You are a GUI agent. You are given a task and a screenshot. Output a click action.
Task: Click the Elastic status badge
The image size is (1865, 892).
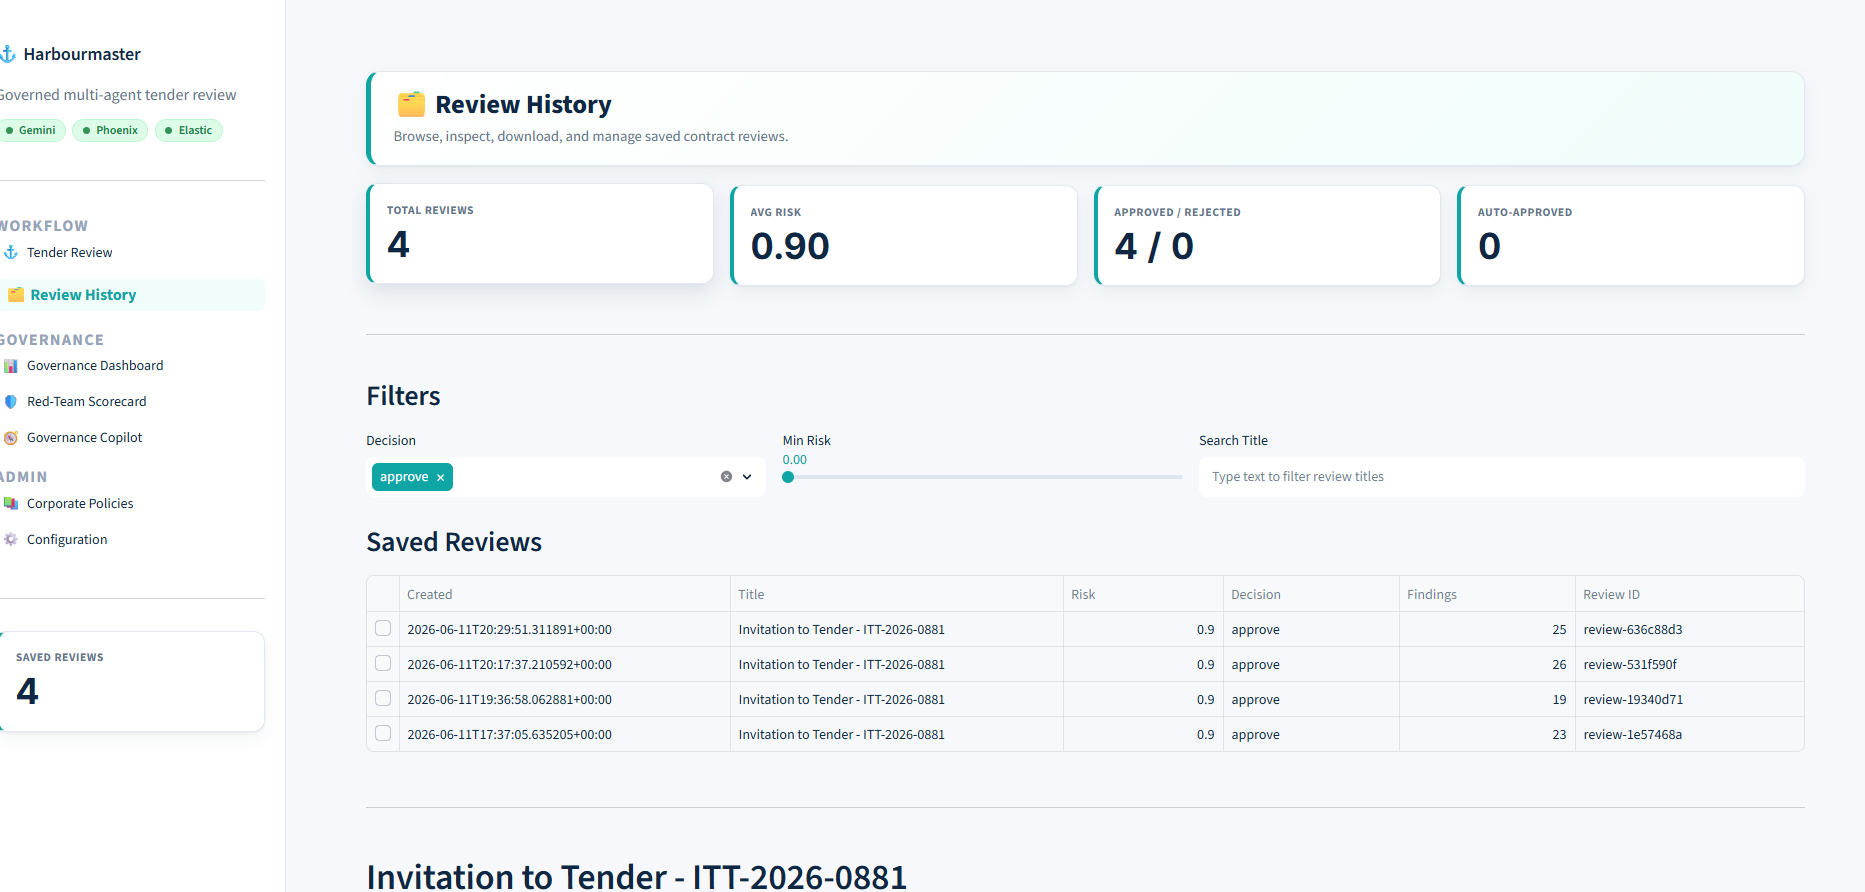pos(189,130)
